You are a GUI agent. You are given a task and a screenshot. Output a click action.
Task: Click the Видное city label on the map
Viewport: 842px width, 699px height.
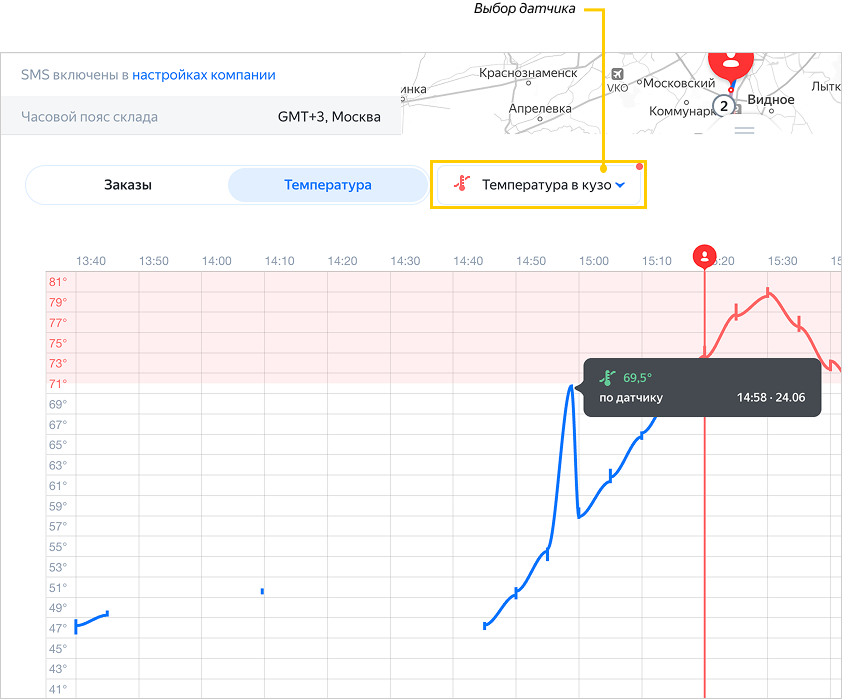click(771, 100)
